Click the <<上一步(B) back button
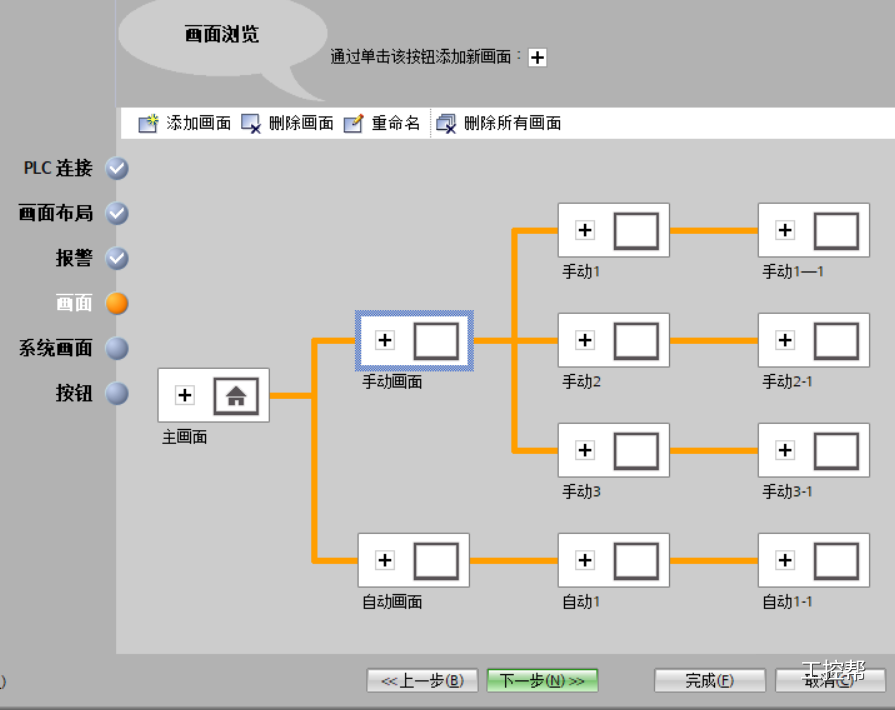This screenshot has height=710, width=895. 422,680
